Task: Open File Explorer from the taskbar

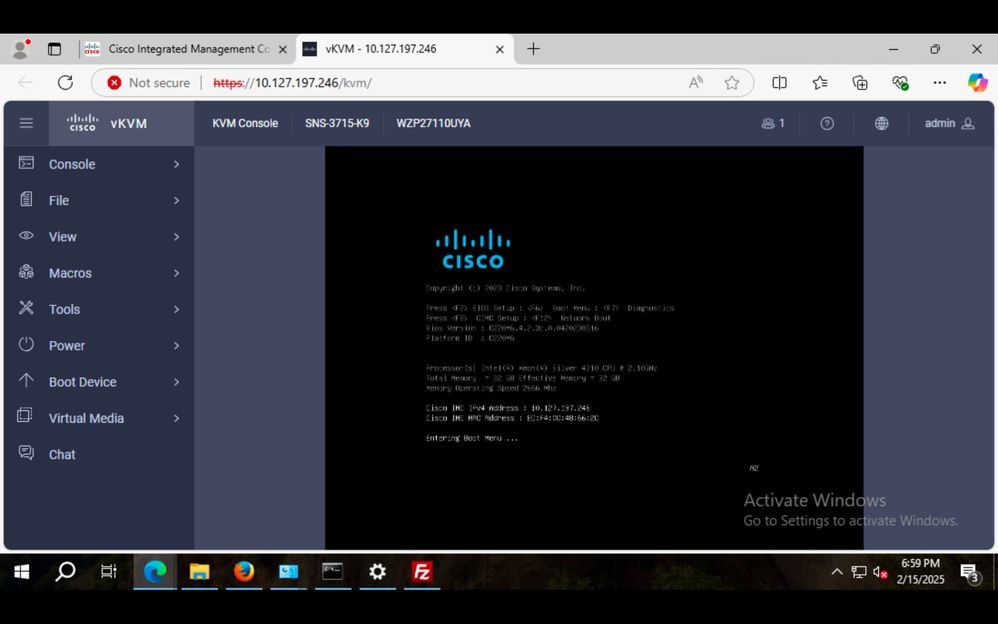Action: click(199, 572)
